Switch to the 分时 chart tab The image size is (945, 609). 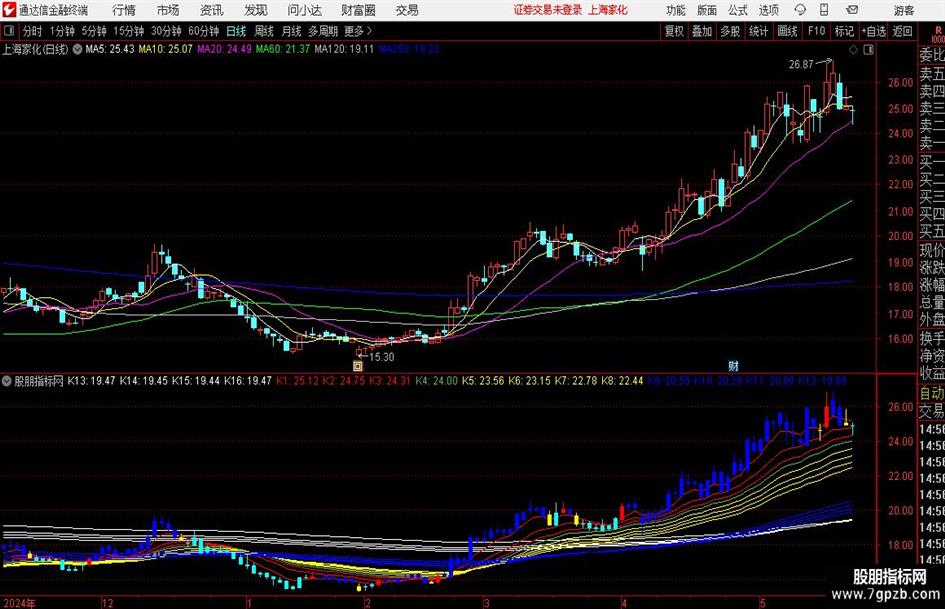click(33, 31)
